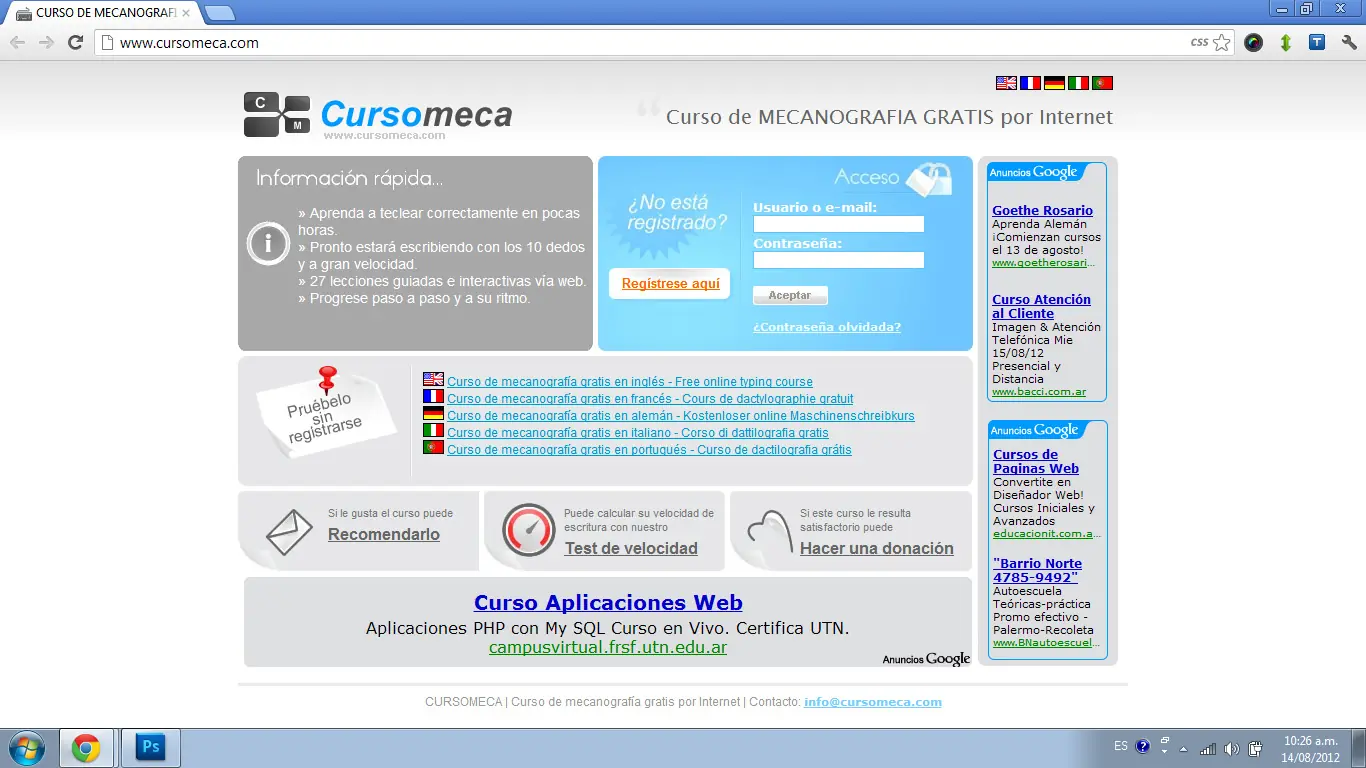
Task: Show hidden tray icons with the up arrow
Action: pos(1184,748)
